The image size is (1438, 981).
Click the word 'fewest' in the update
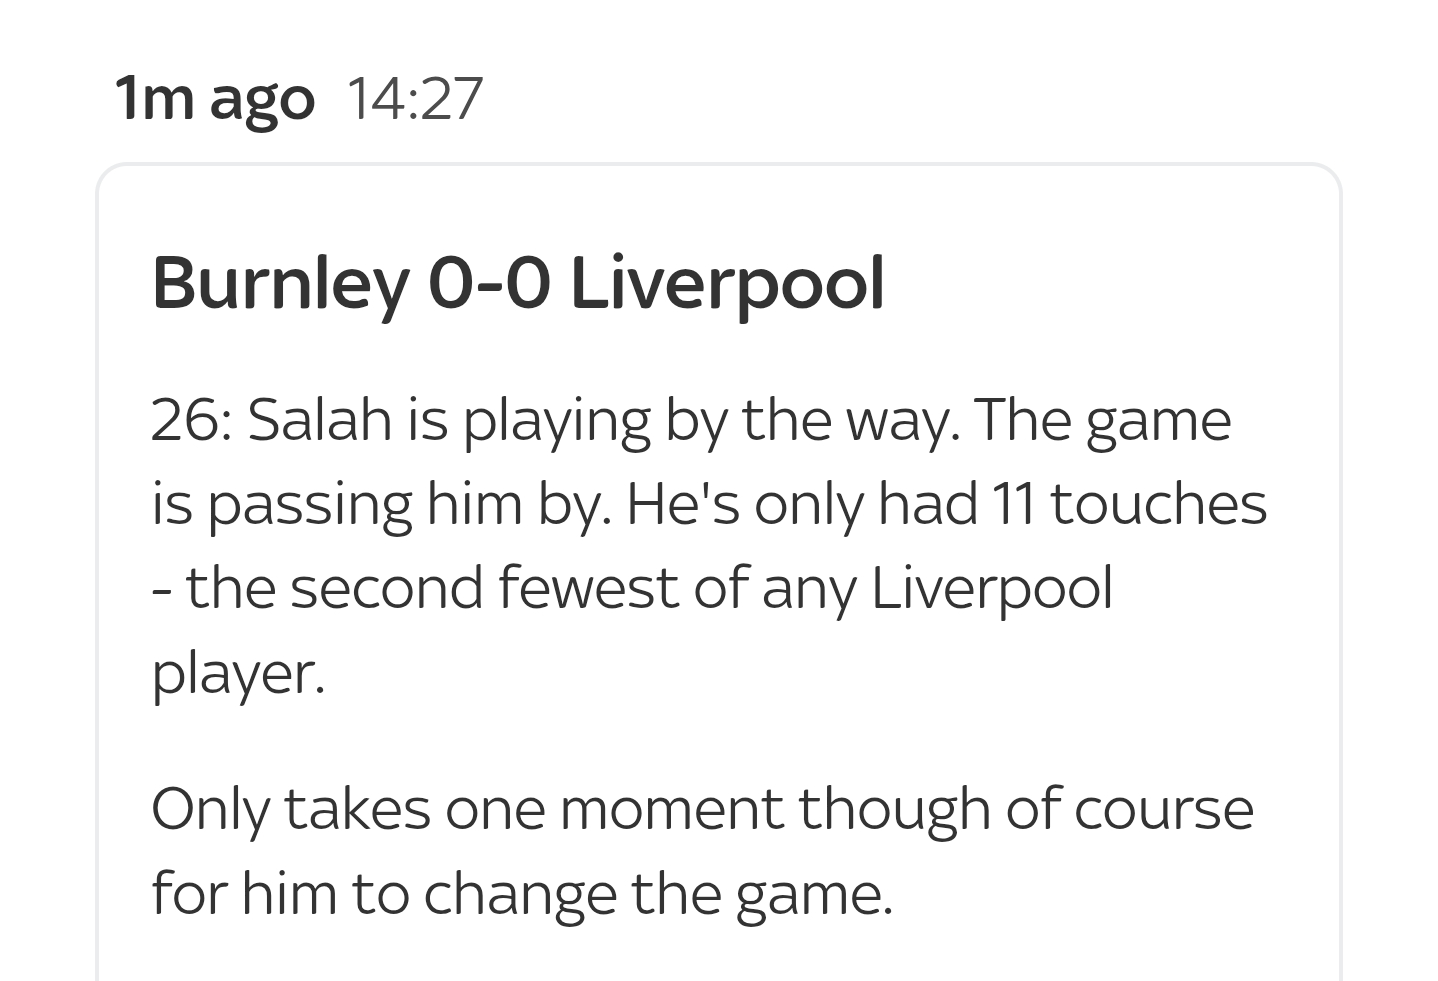coord(589,588)
